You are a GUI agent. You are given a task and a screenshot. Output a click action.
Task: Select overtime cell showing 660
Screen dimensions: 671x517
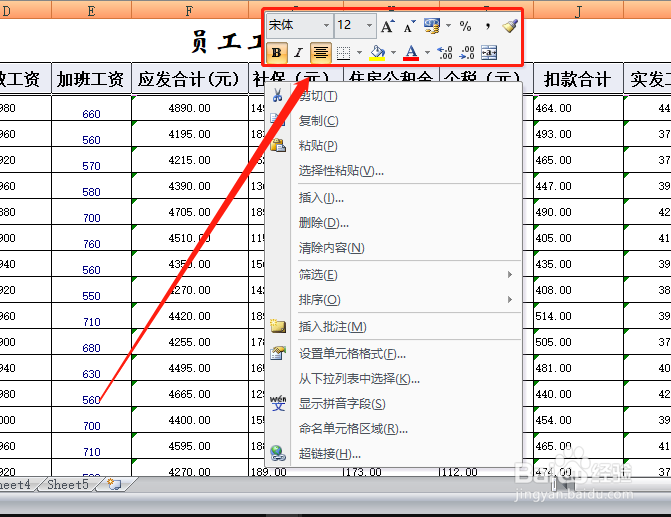[91, 108]
